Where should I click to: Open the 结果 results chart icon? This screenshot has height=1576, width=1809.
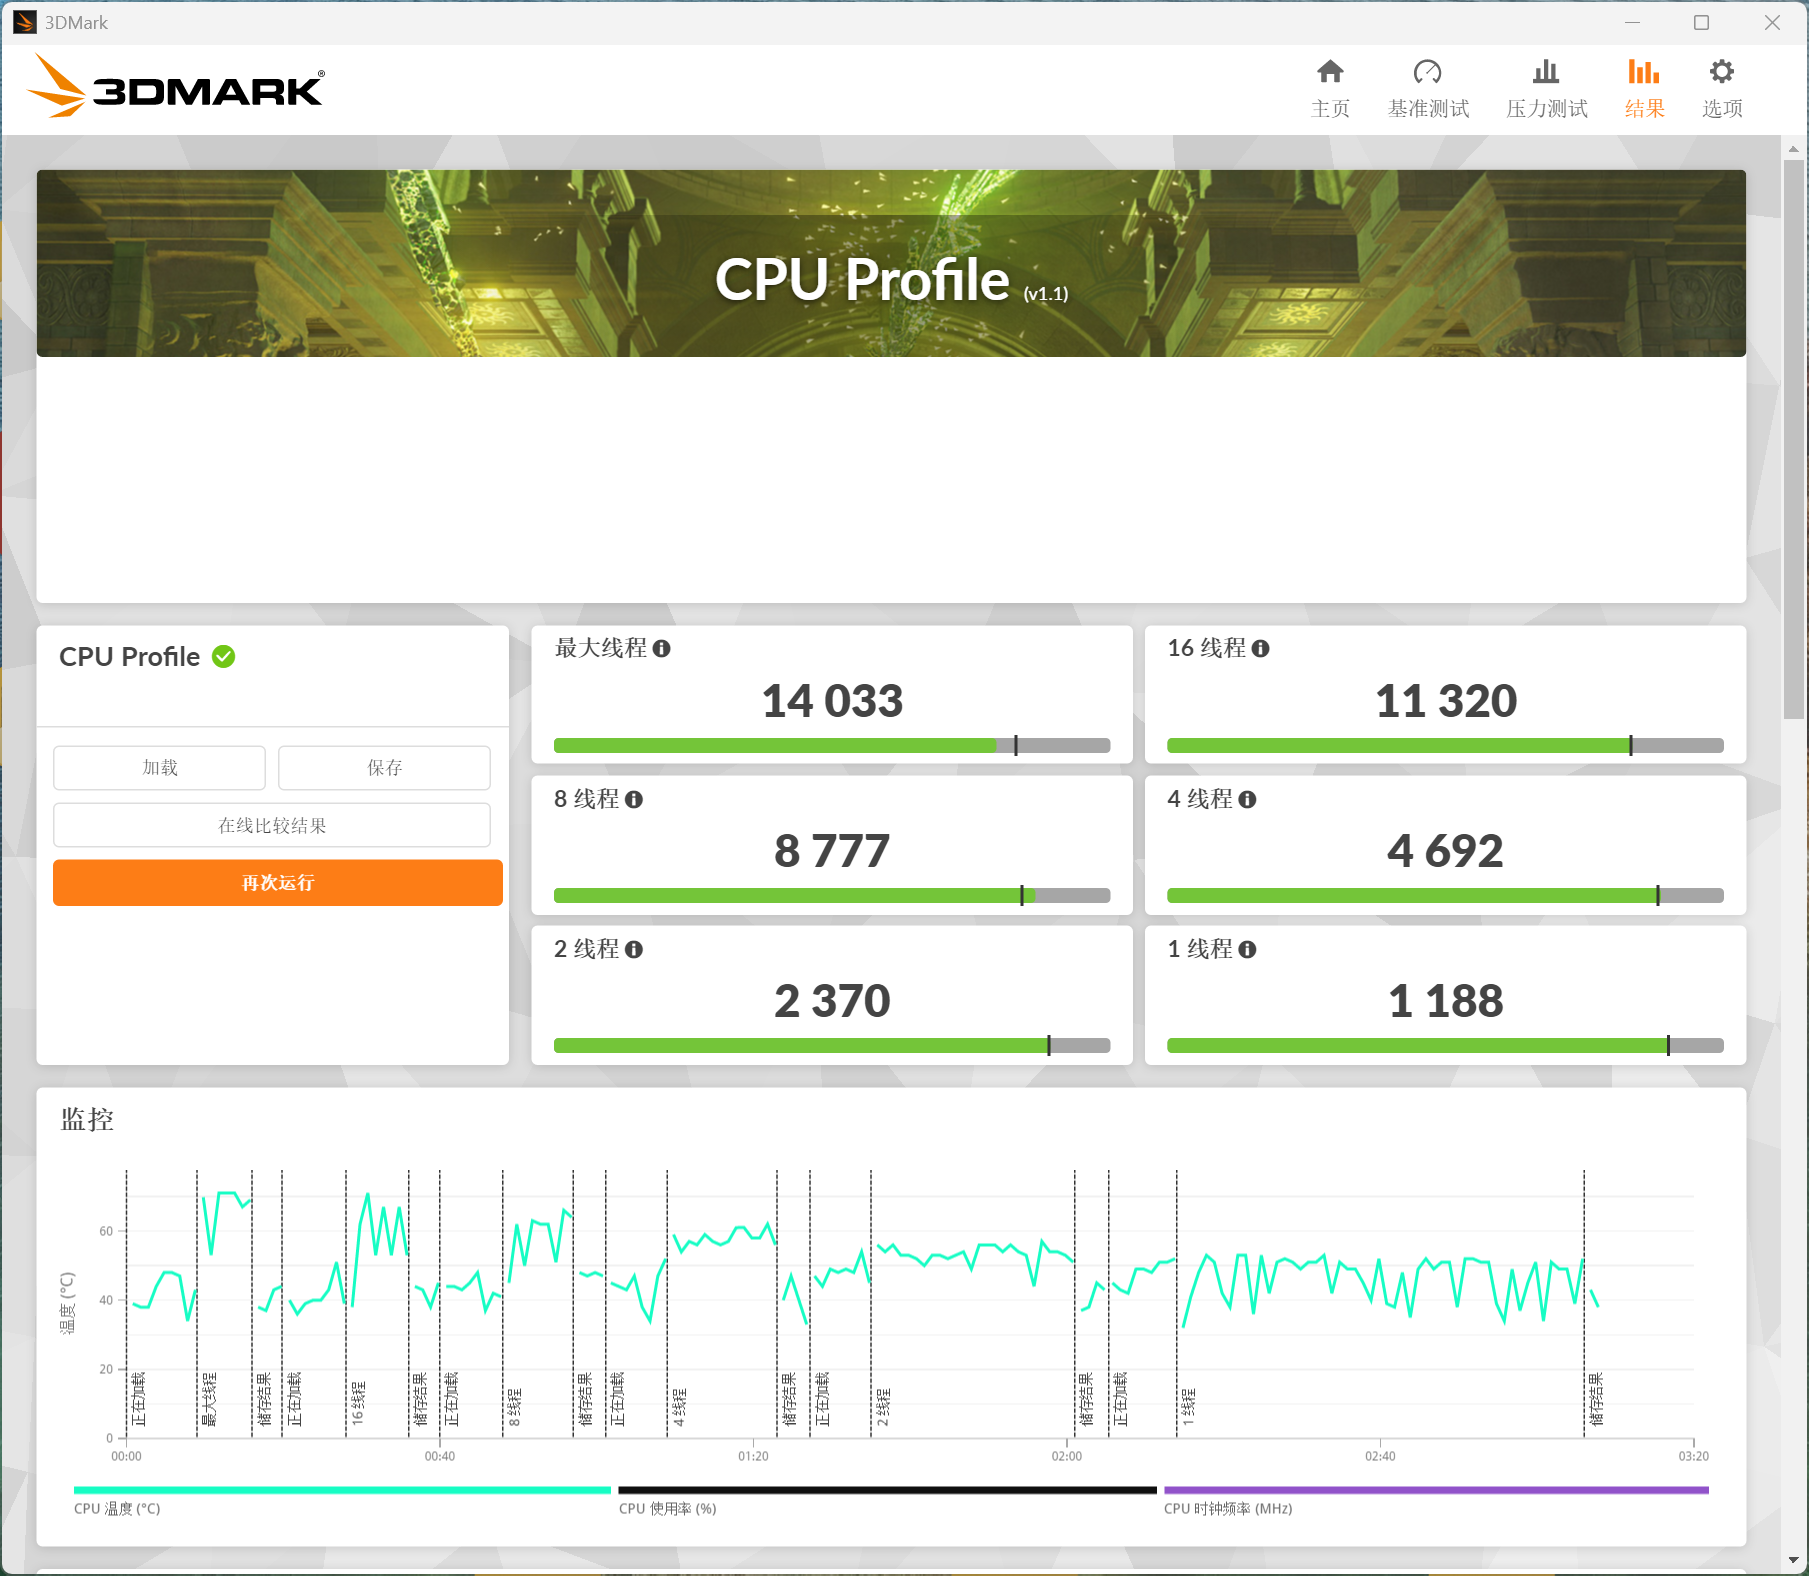1644,72
